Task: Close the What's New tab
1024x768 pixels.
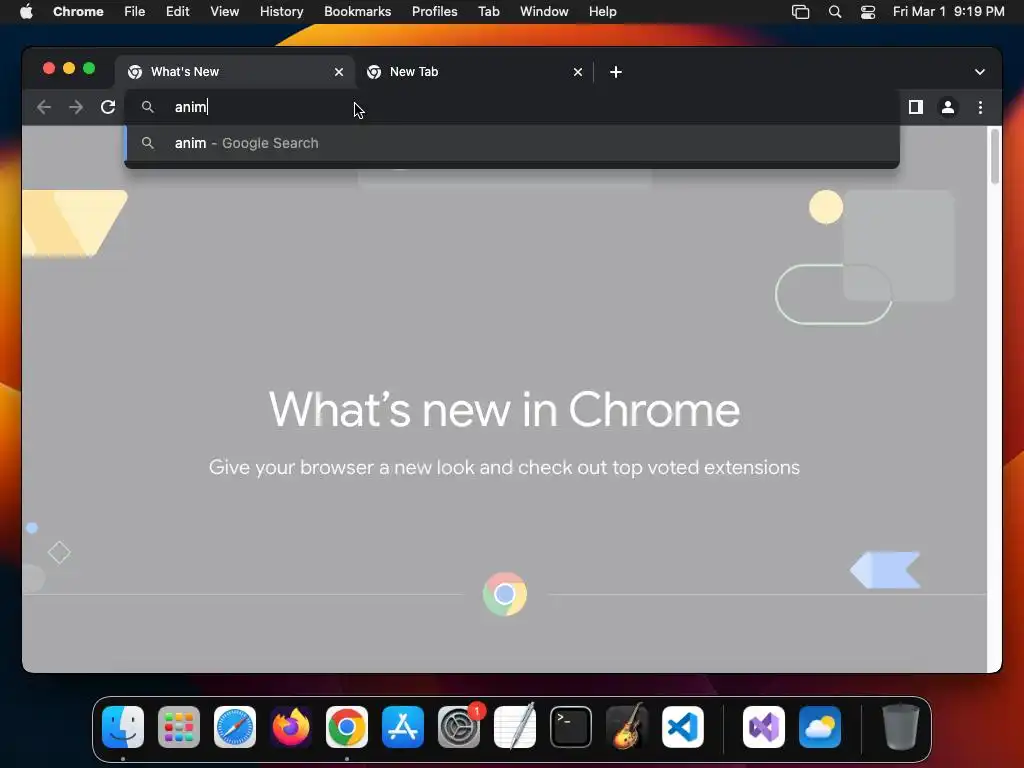Action: point(339,72)
